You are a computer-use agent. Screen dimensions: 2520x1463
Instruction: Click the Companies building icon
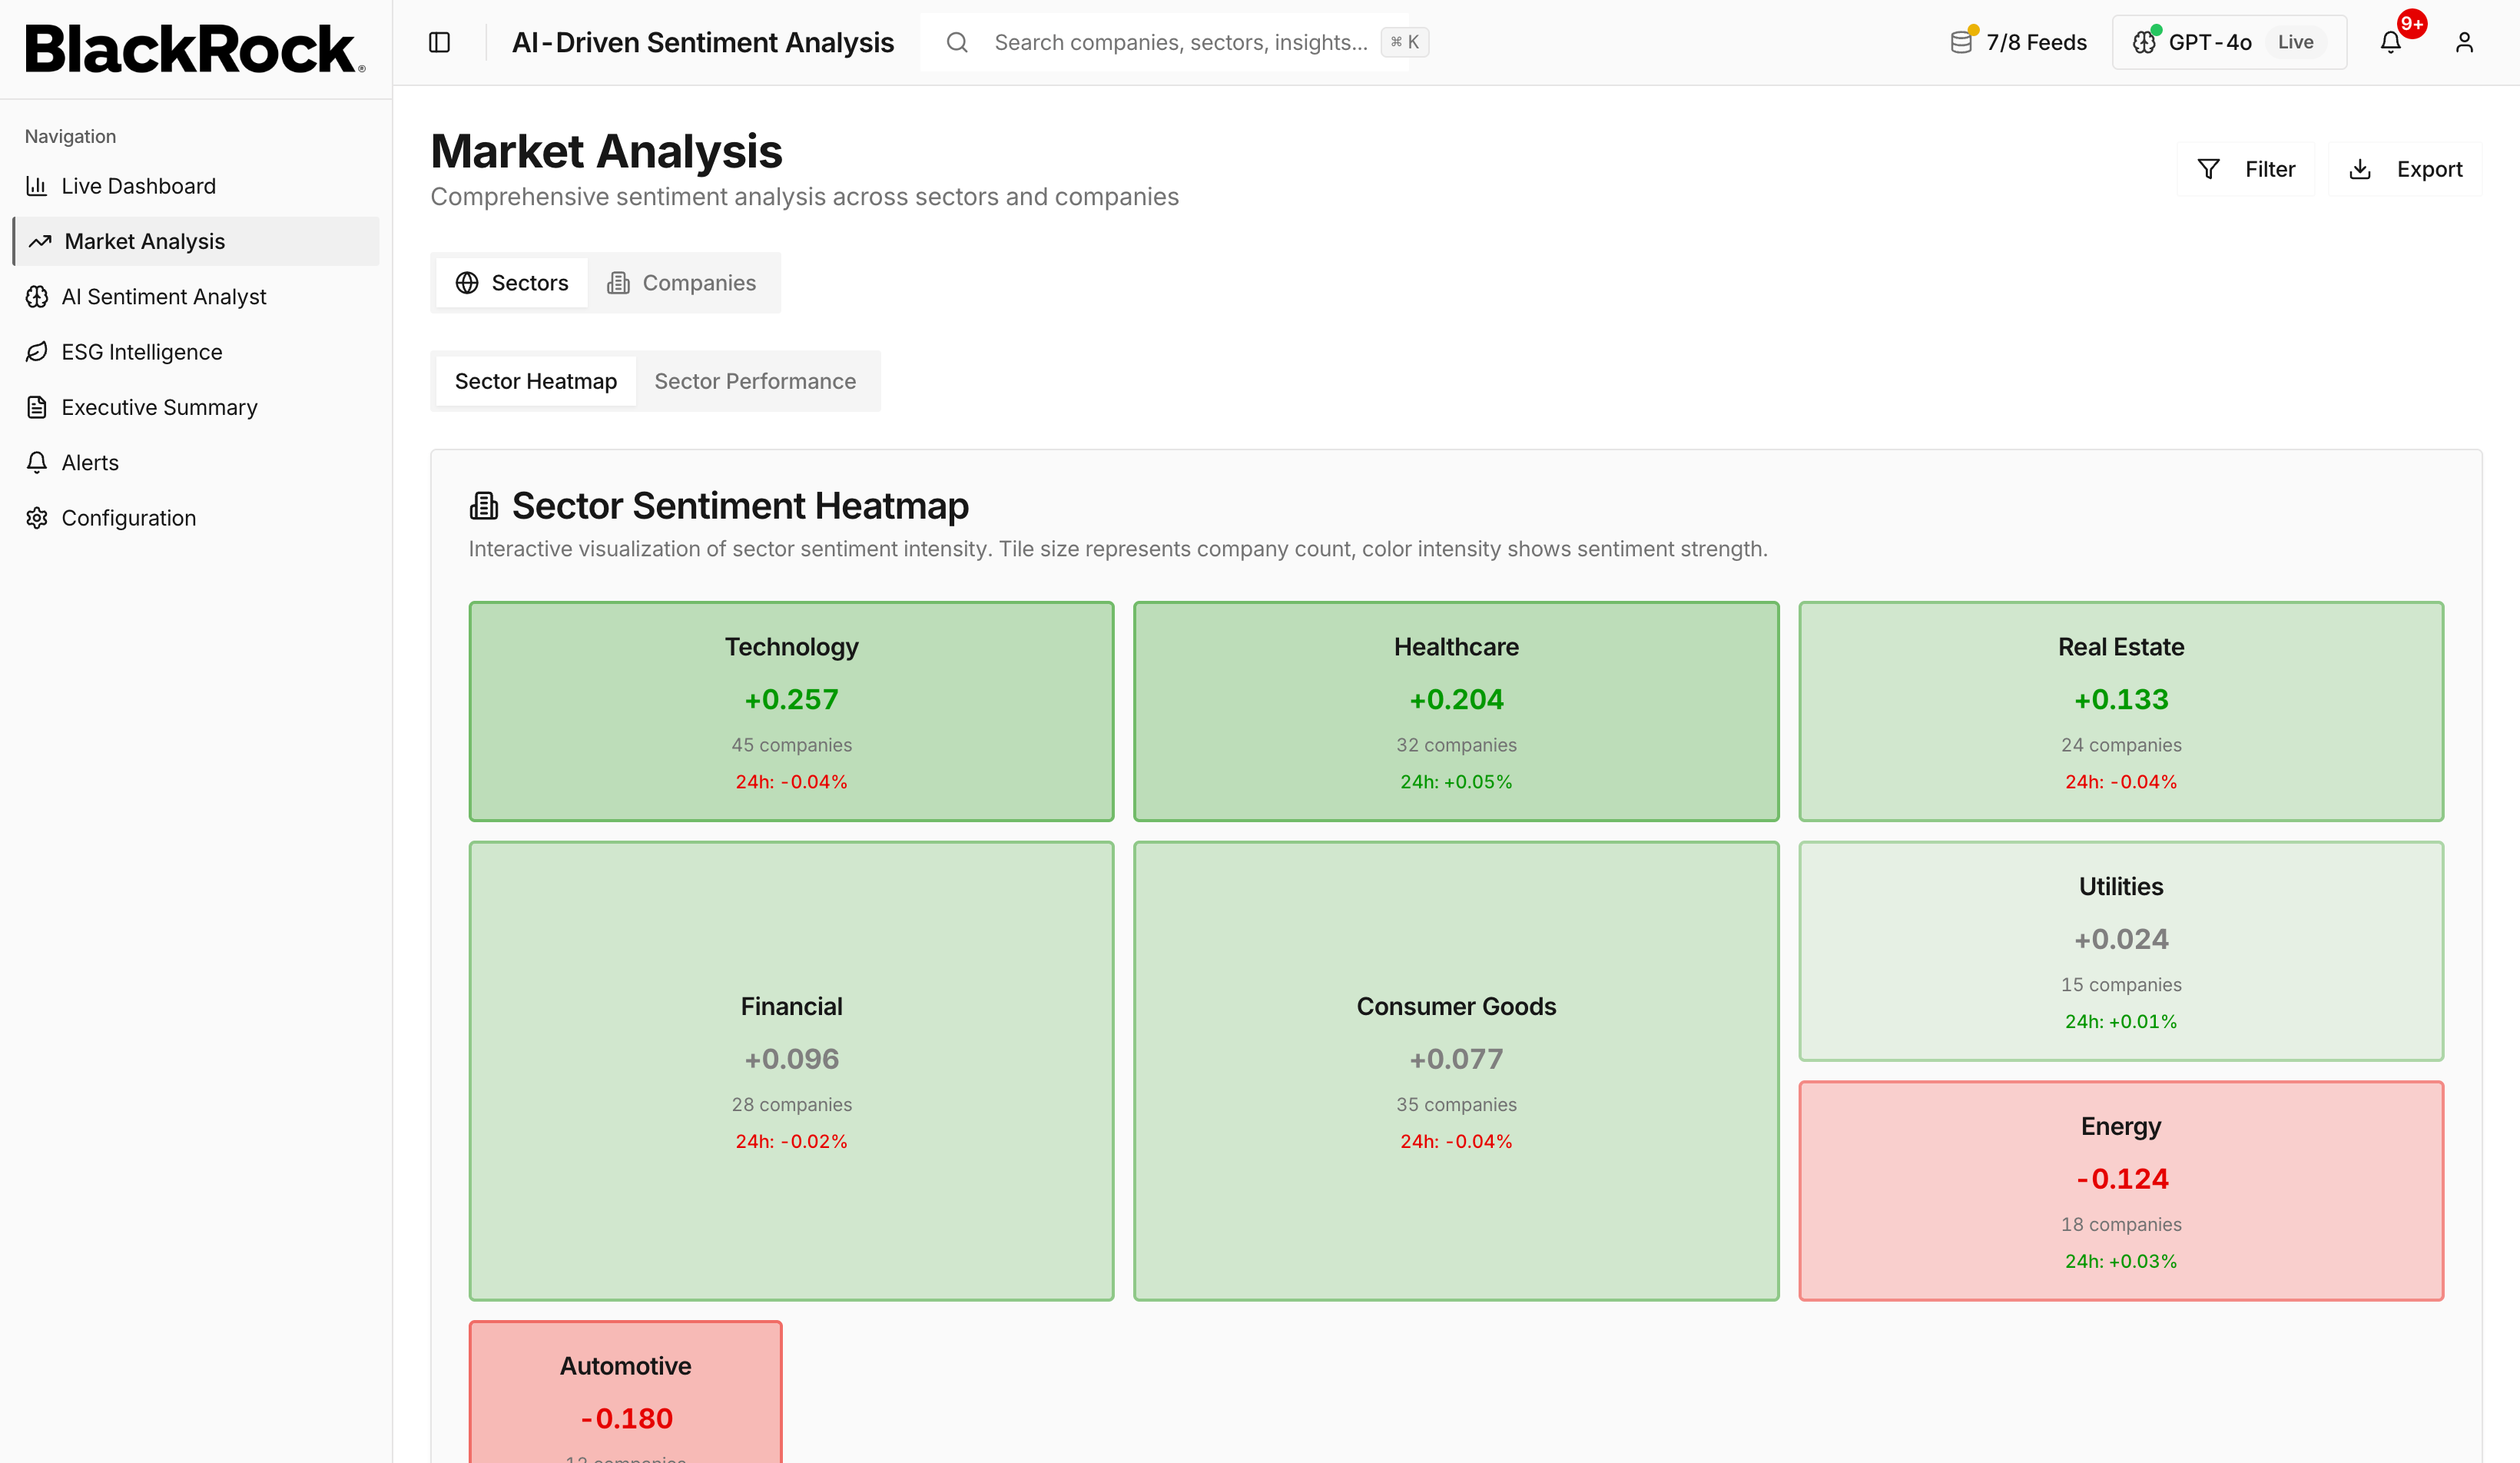coord(618,283)
